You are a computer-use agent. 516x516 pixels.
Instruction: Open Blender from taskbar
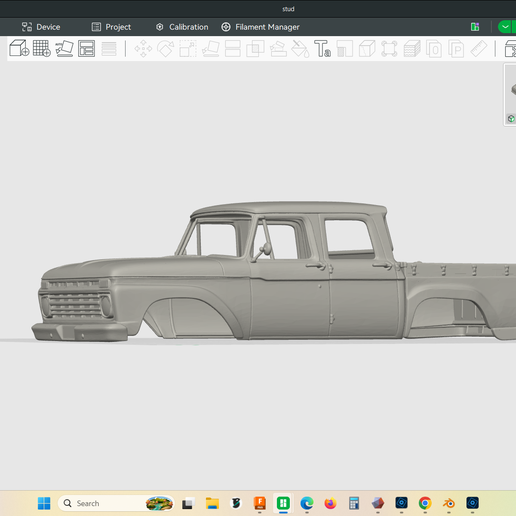(x=449, y=503)
